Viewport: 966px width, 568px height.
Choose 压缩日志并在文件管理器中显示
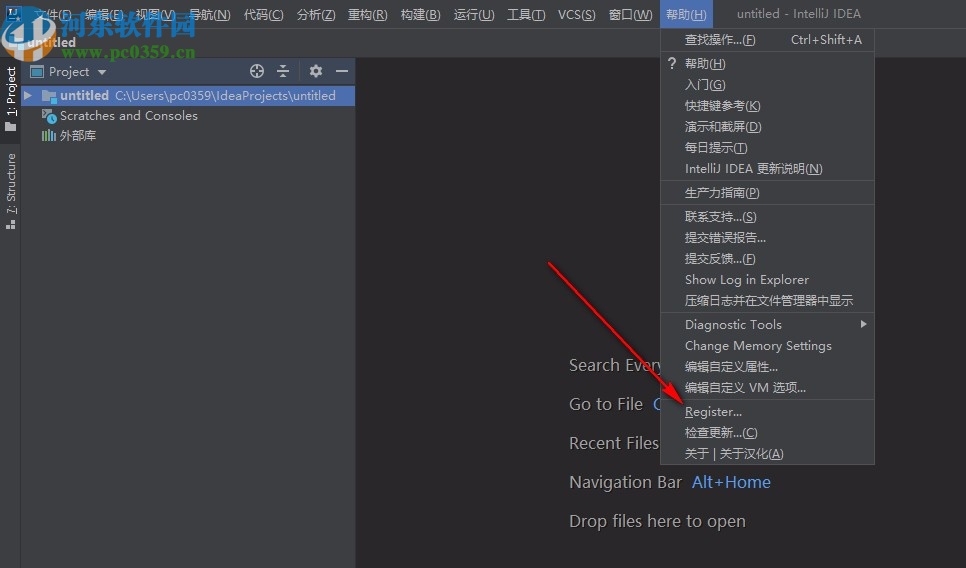767,301
